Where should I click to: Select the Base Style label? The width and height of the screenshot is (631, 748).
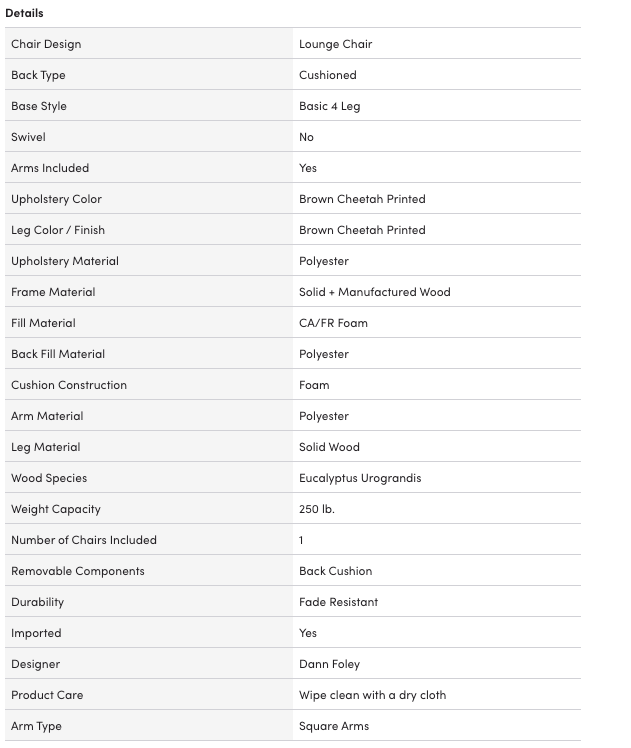click(39, 106)
